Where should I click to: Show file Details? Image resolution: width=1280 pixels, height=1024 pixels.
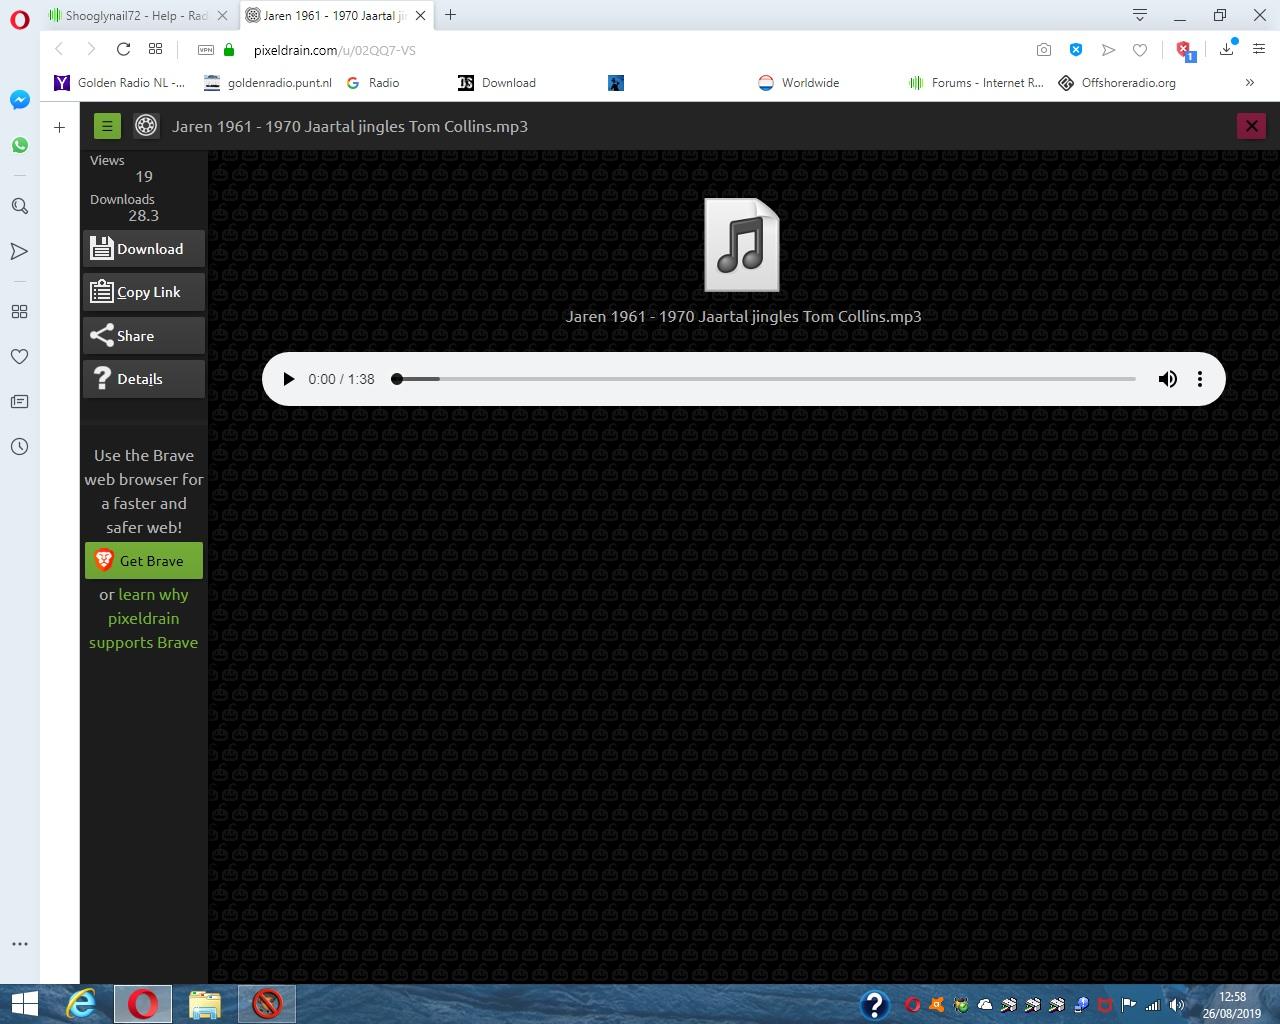[144, 379]
